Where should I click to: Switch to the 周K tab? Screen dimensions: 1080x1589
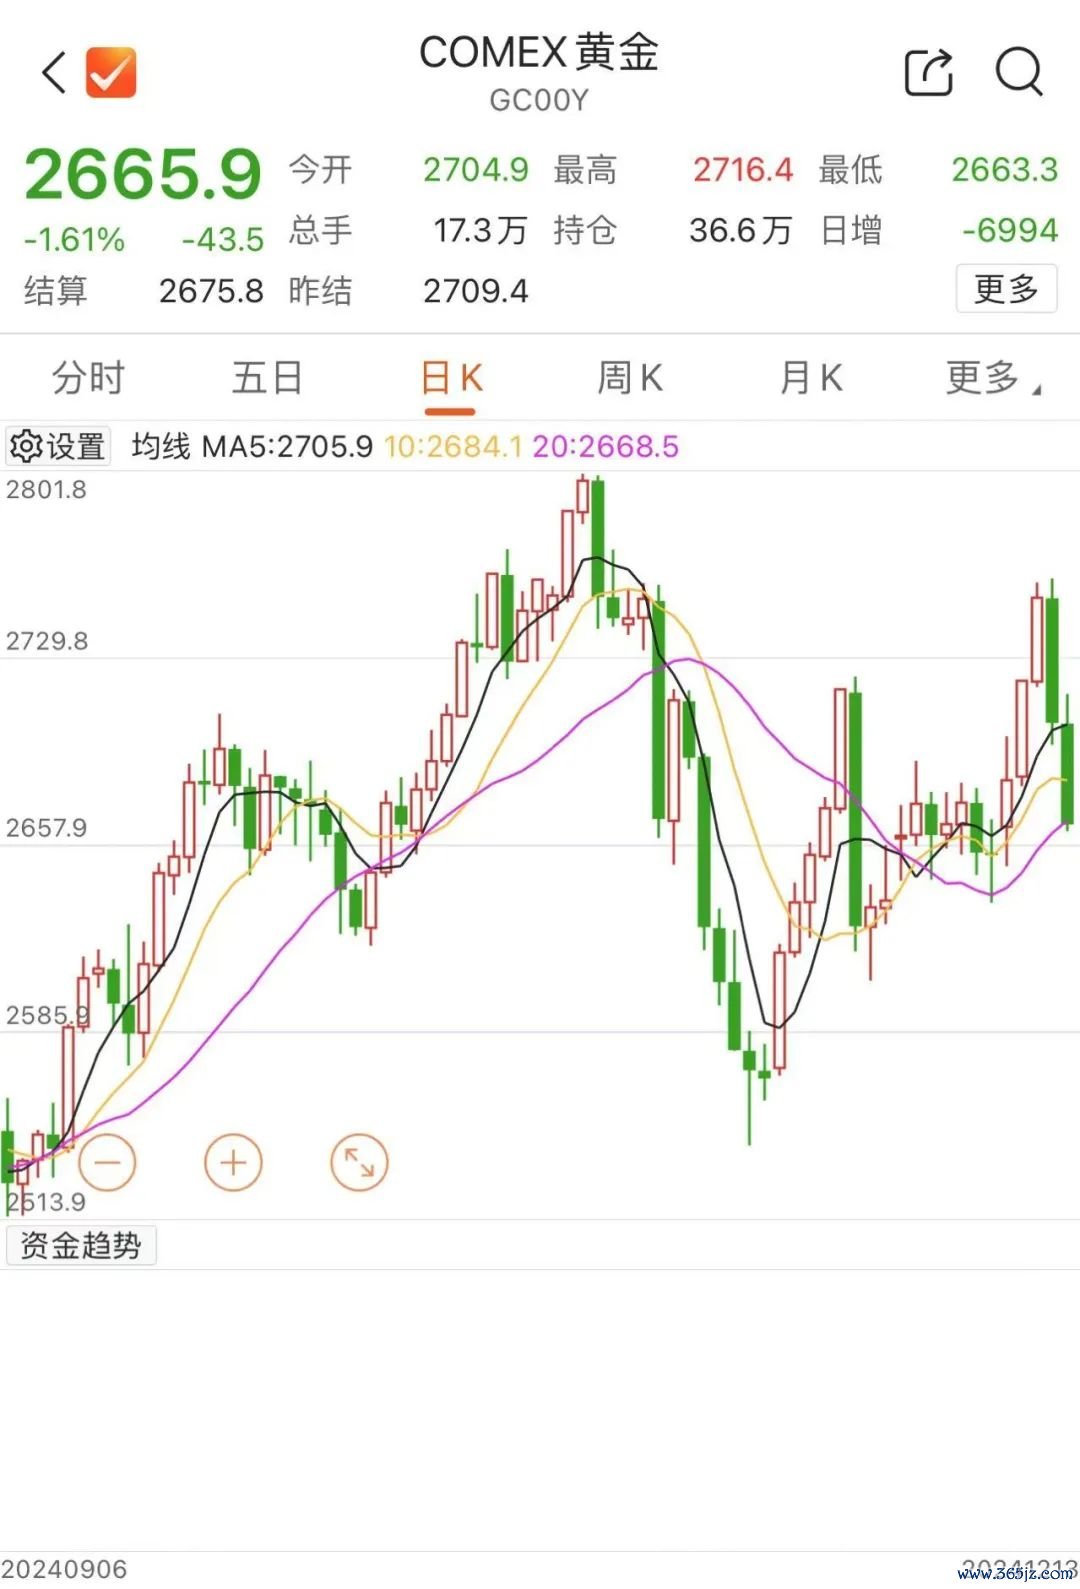click(x=630, y=379)
